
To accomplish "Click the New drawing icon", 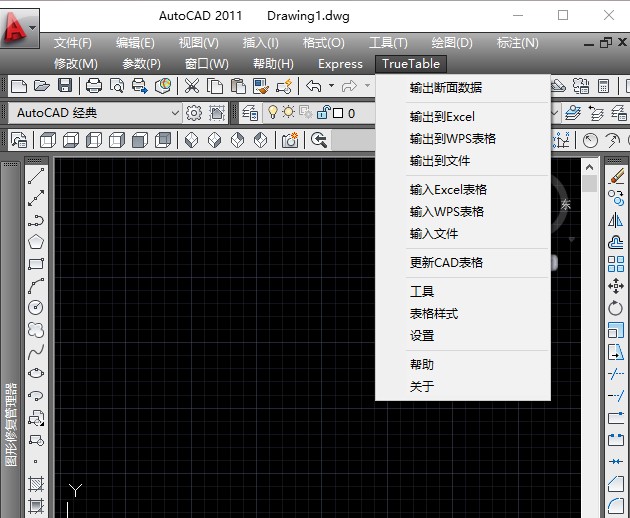I will (19, 86).
